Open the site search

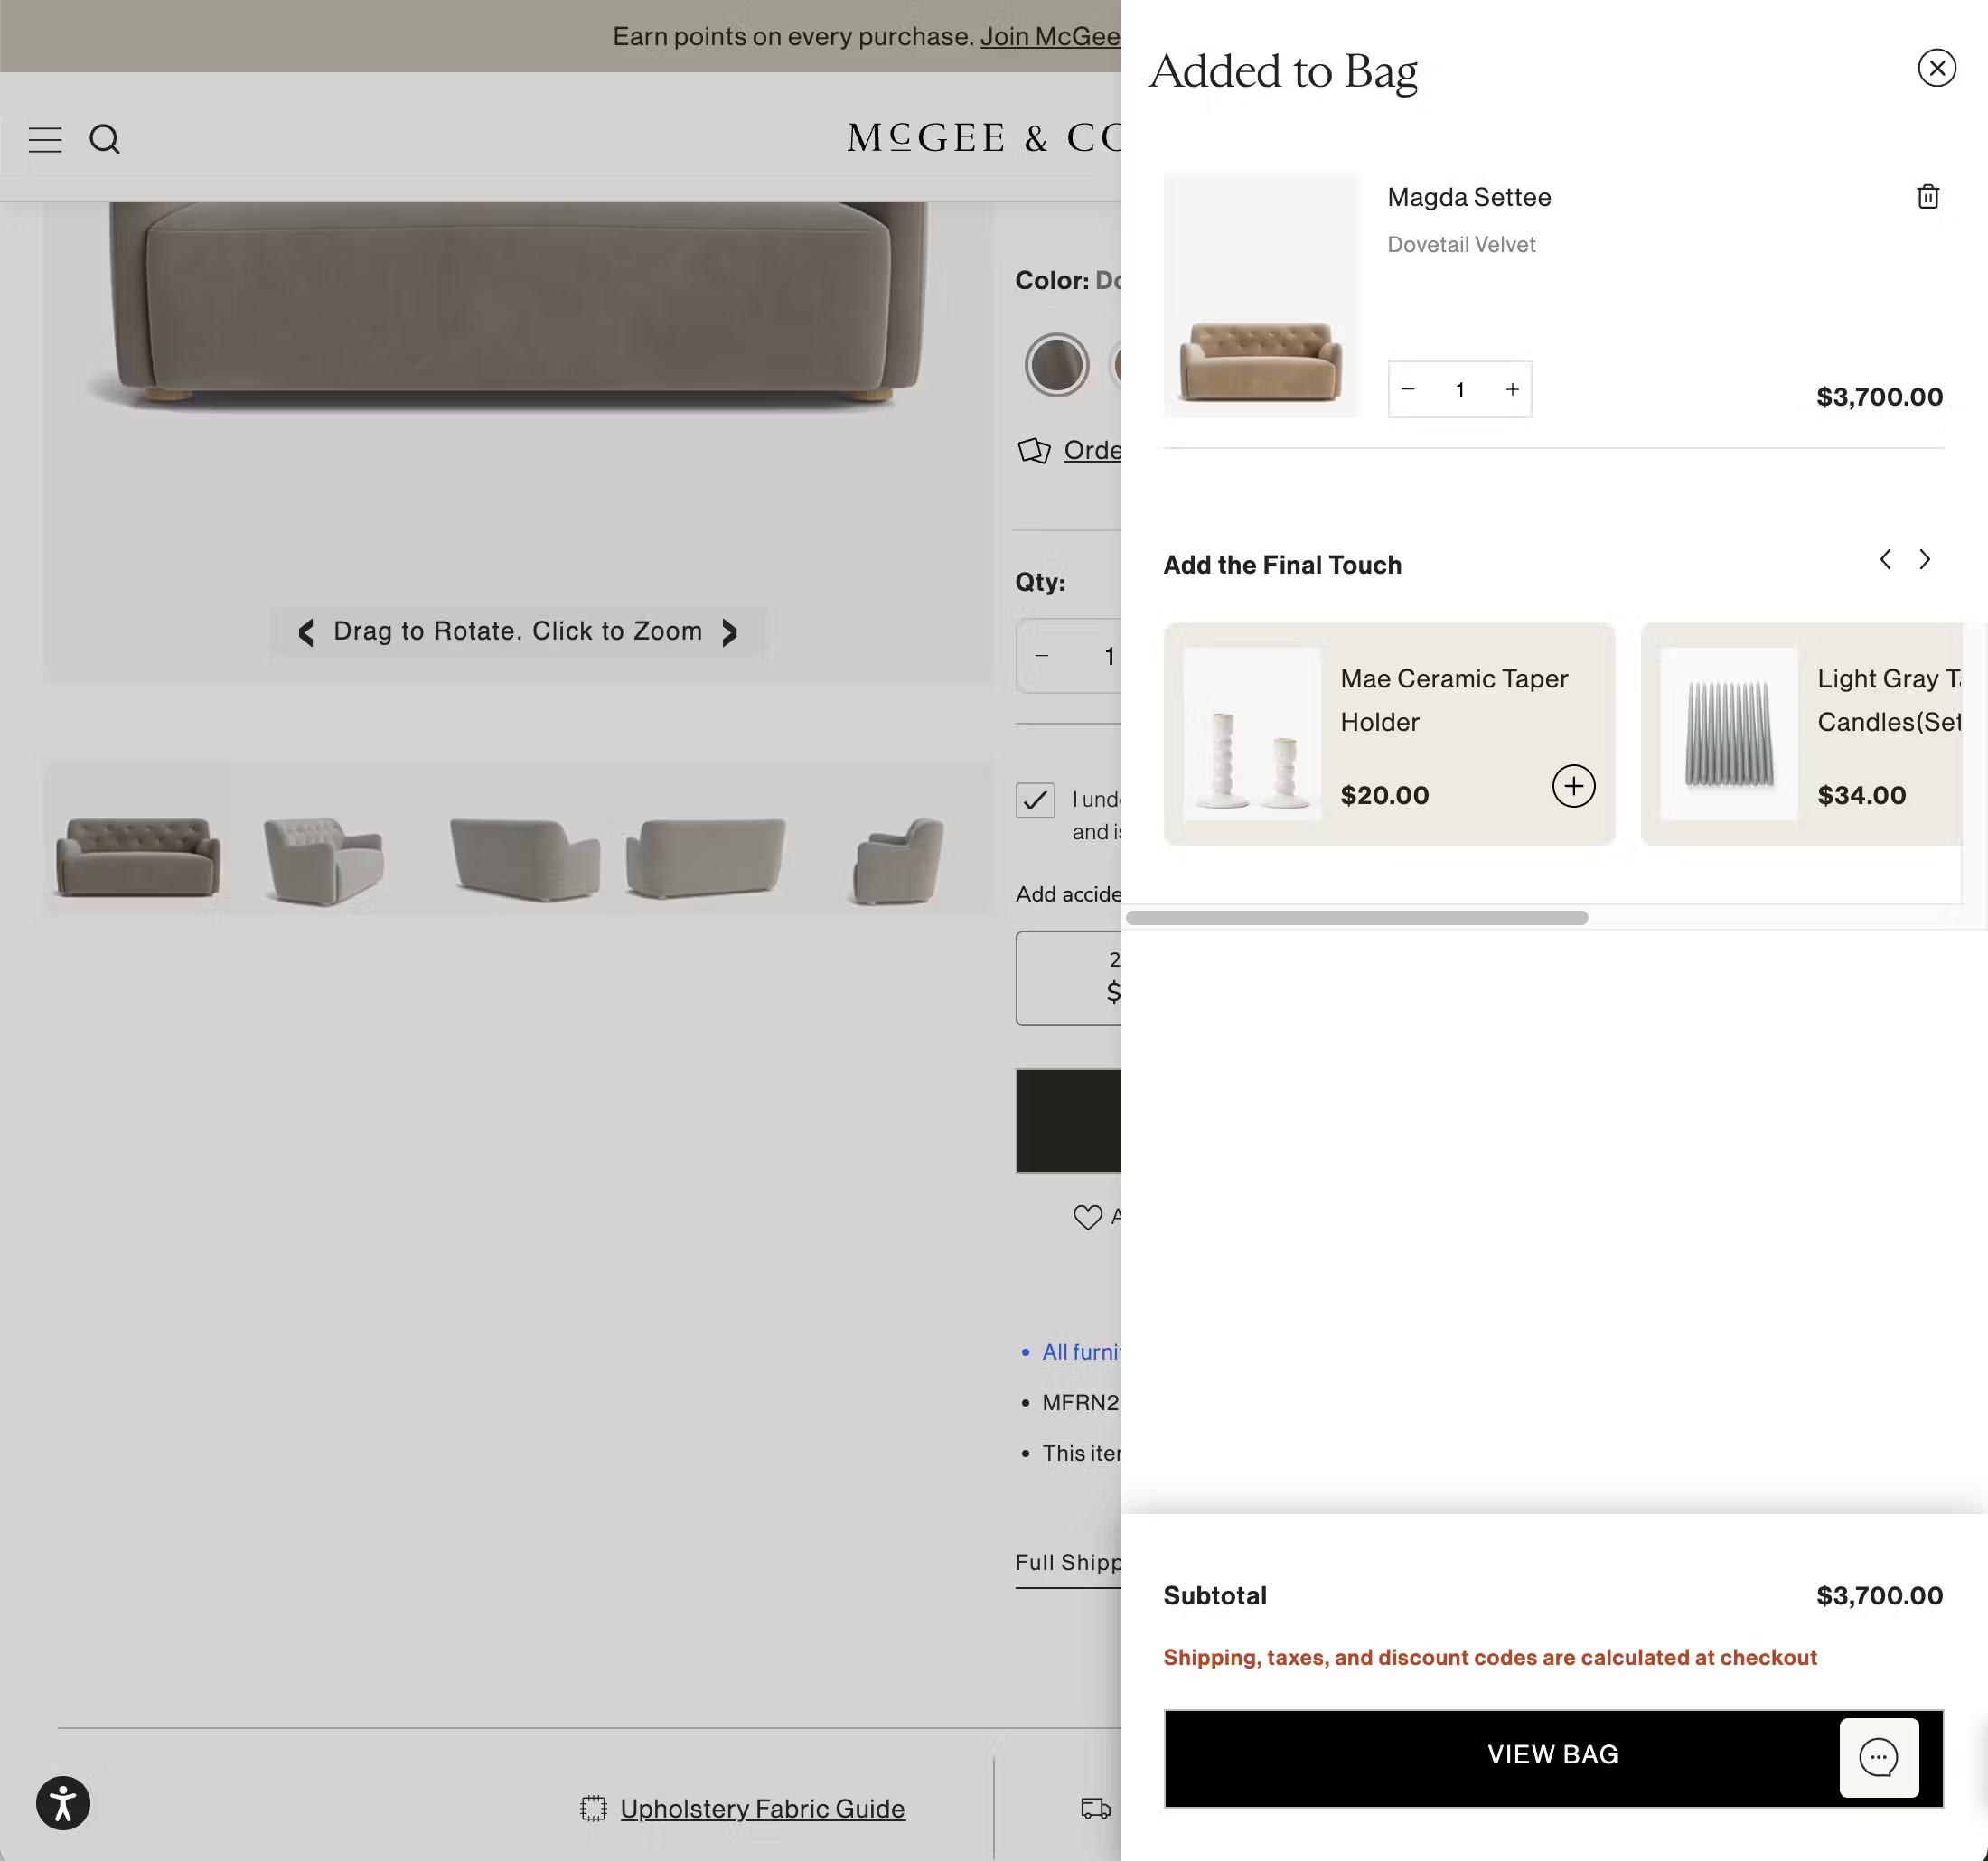click(106, 139)
